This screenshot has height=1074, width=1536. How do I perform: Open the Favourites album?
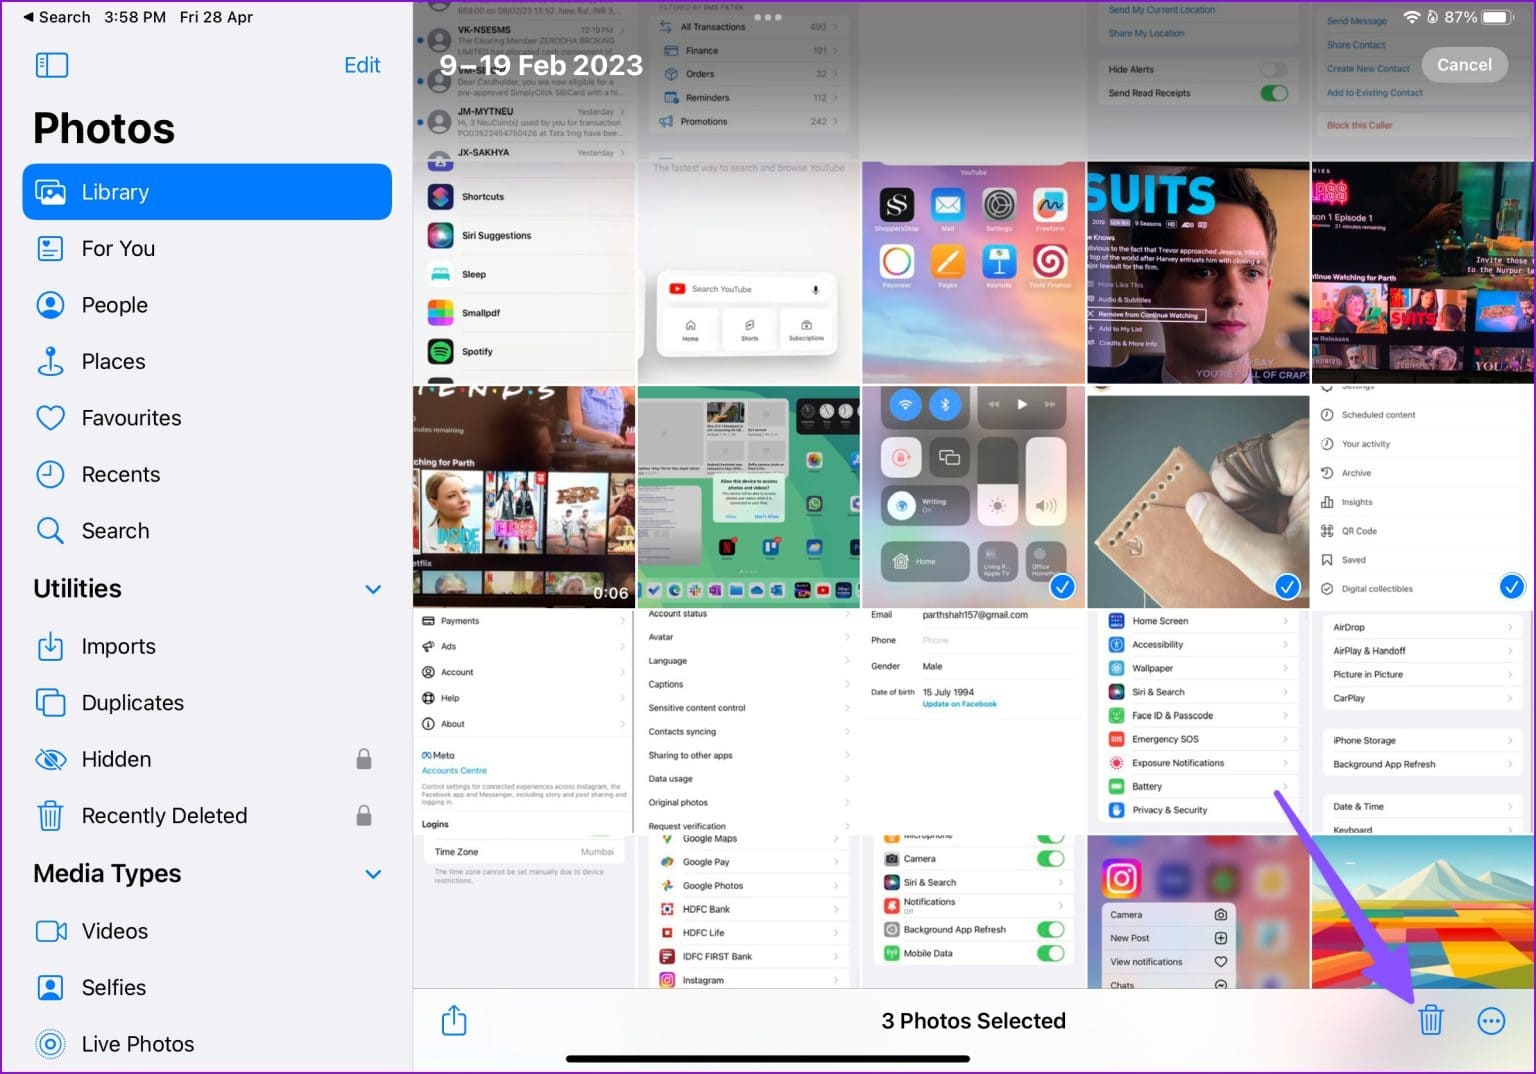coord(207,418)
